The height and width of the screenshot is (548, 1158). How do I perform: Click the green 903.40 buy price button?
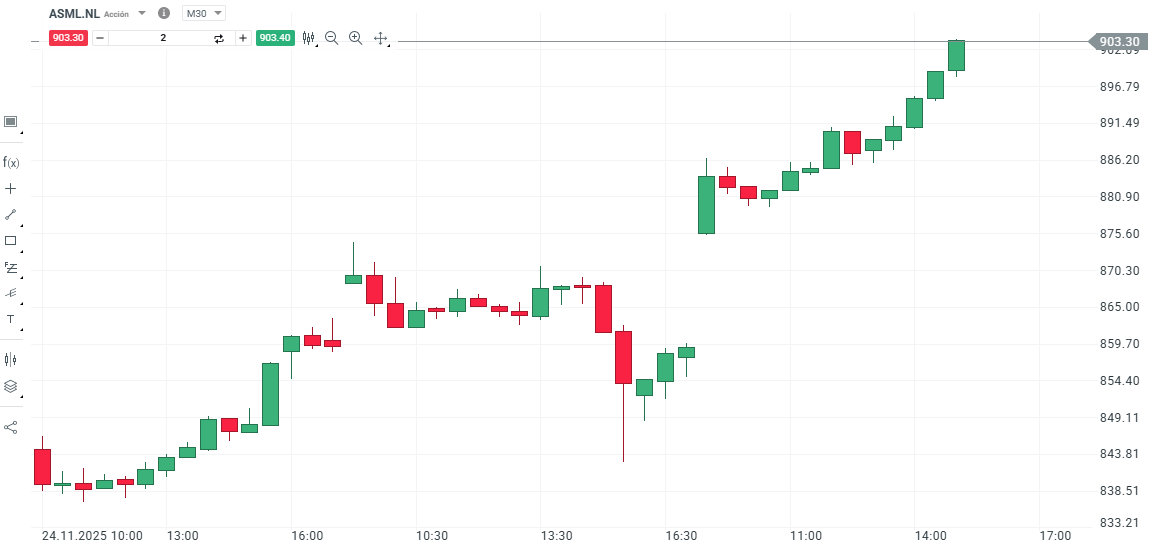pyautogui.click(x=274, y=38)
